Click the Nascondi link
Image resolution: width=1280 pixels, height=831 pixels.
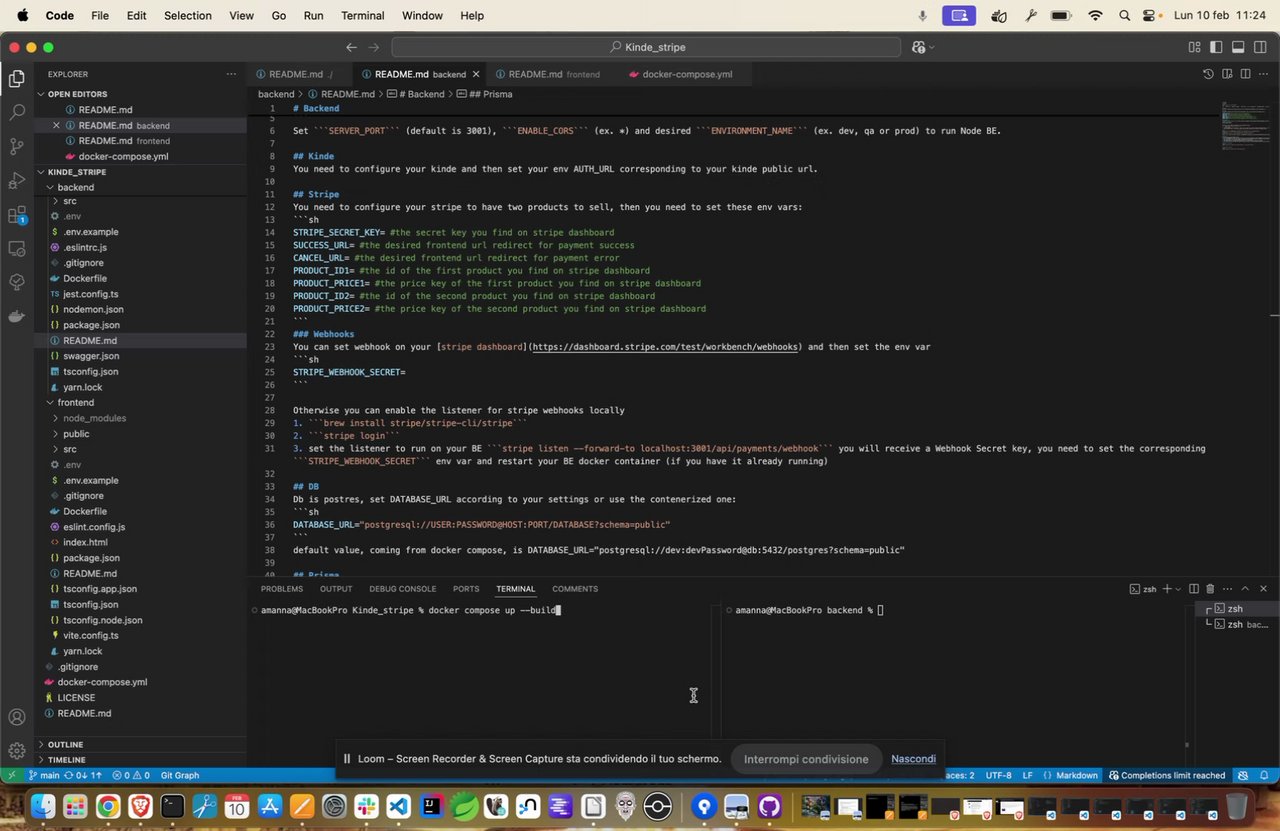pyautogui.click(x=913, y=759)
